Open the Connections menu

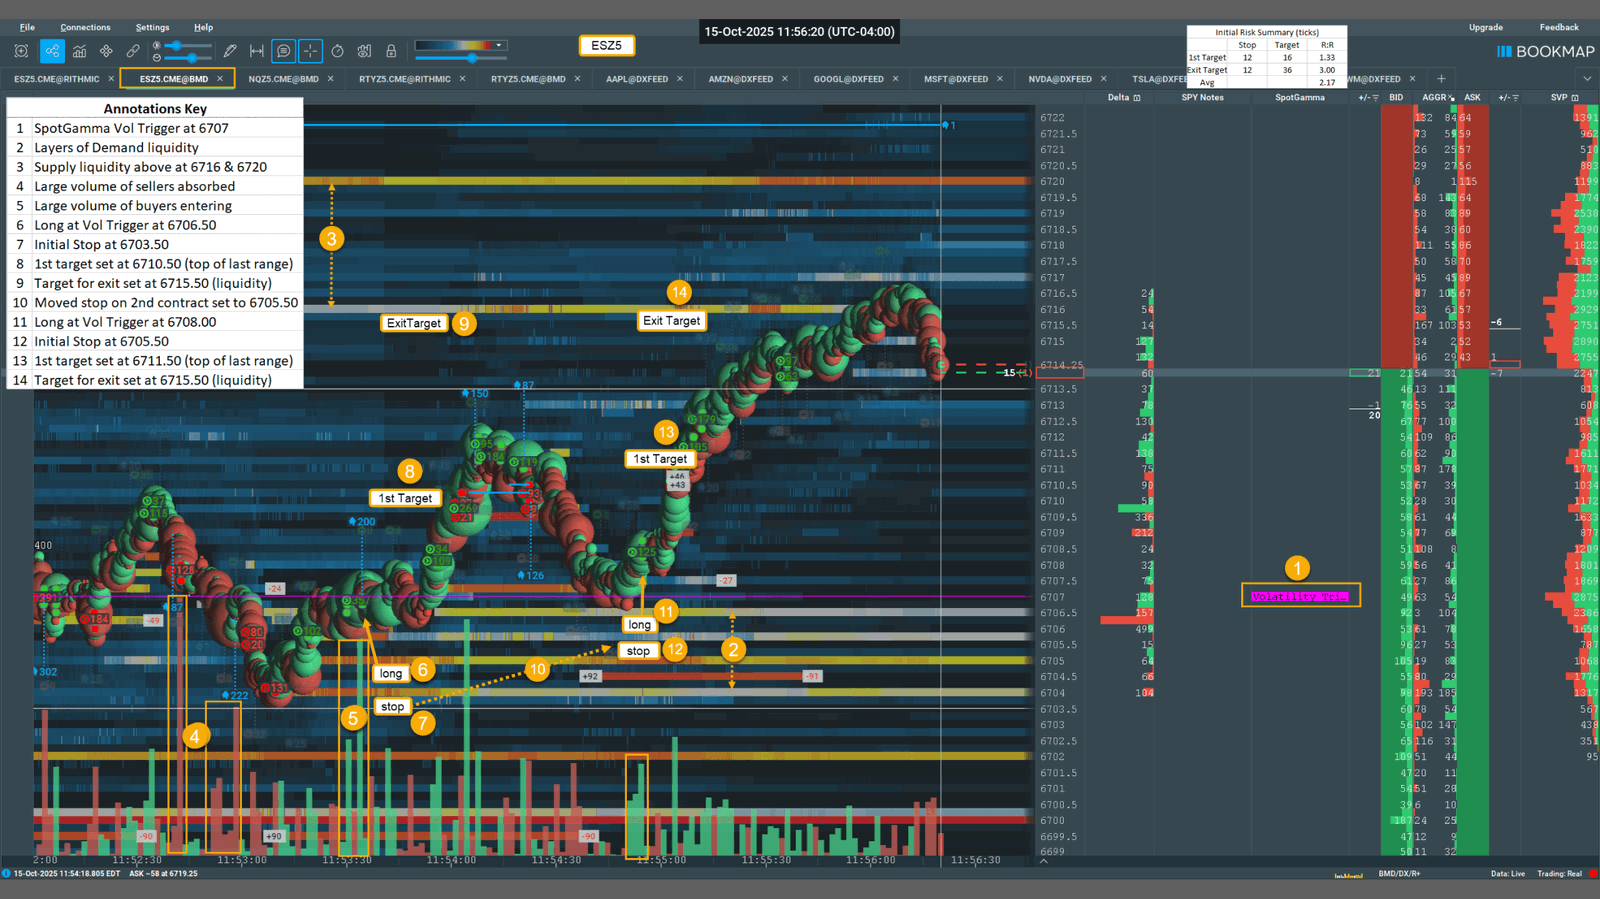point(85,27)
